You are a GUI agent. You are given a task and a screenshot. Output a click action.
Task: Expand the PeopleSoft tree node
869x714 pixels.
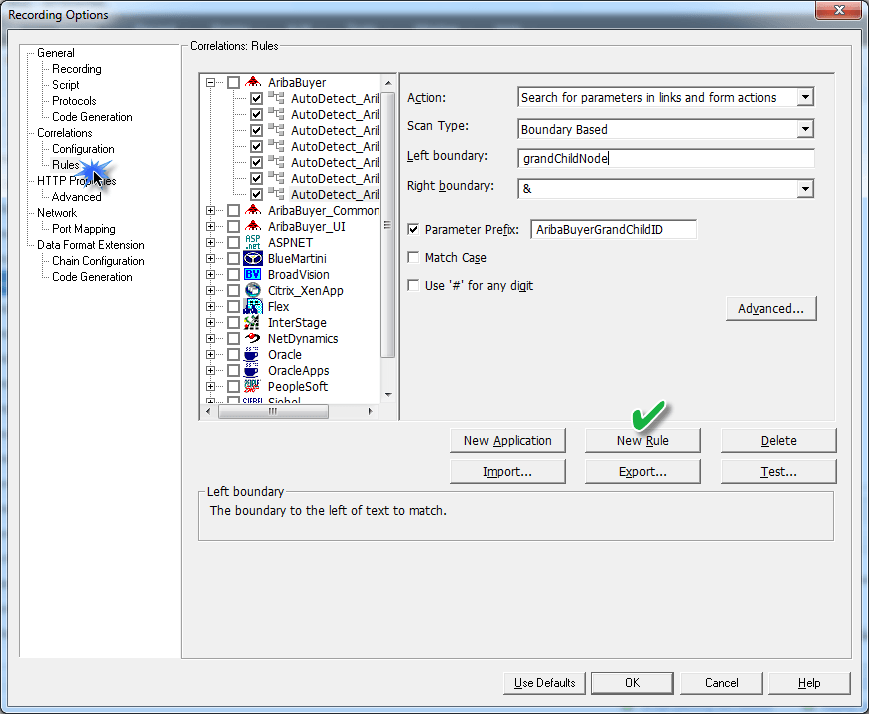211,386
